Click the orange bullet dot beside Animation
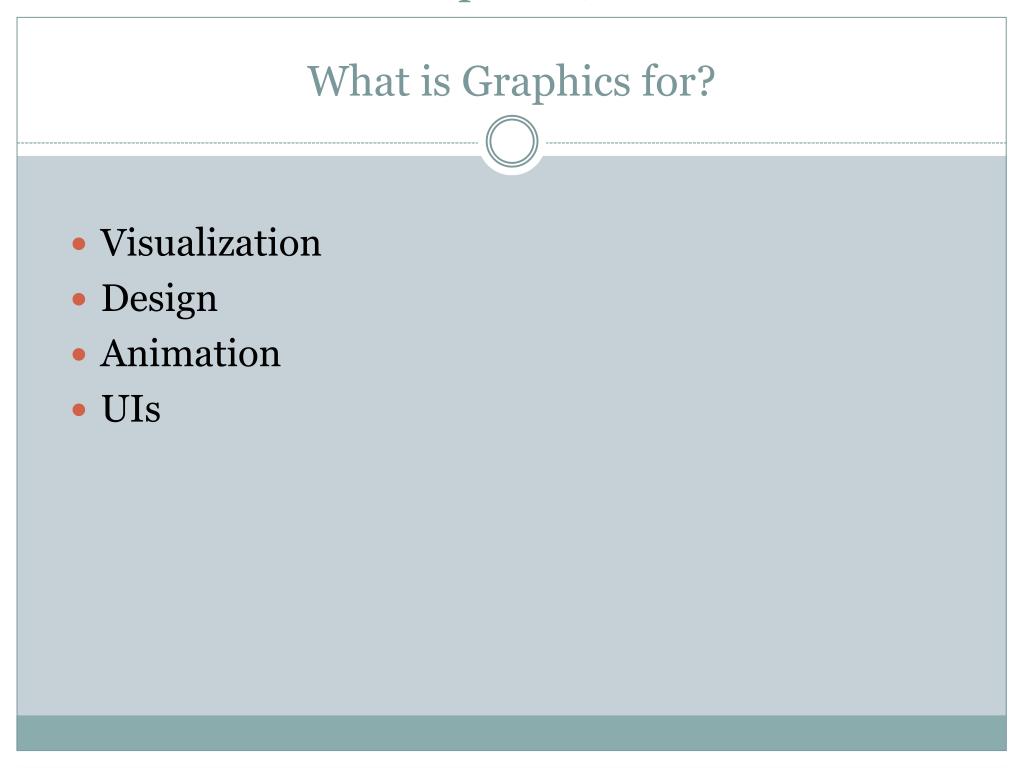 click(x=79, y=355)
